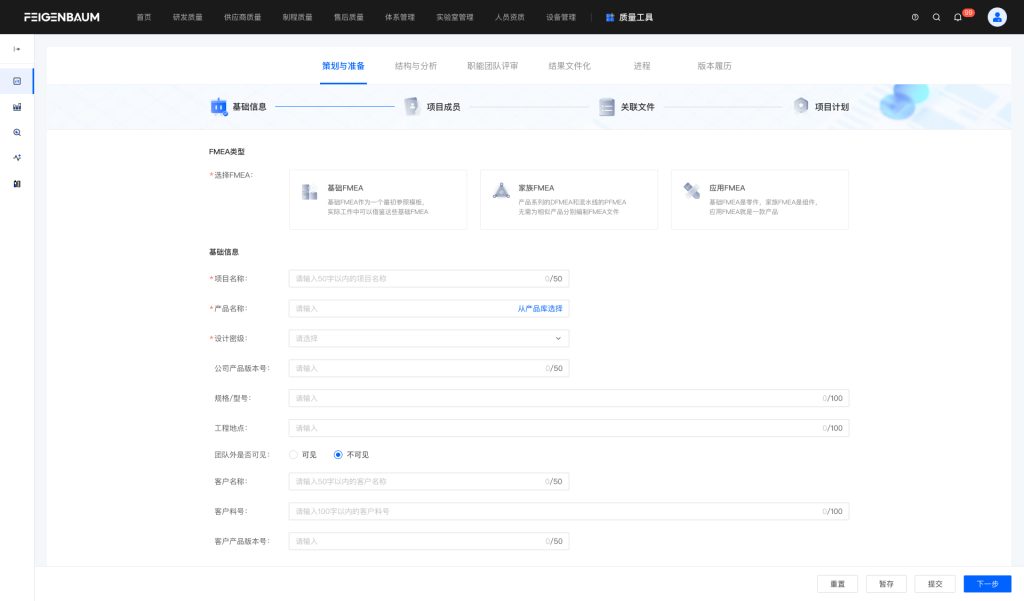Viewport: 1024px width, 601px height.
Task: Click the 暂存 button
Action: coord(886,584)
